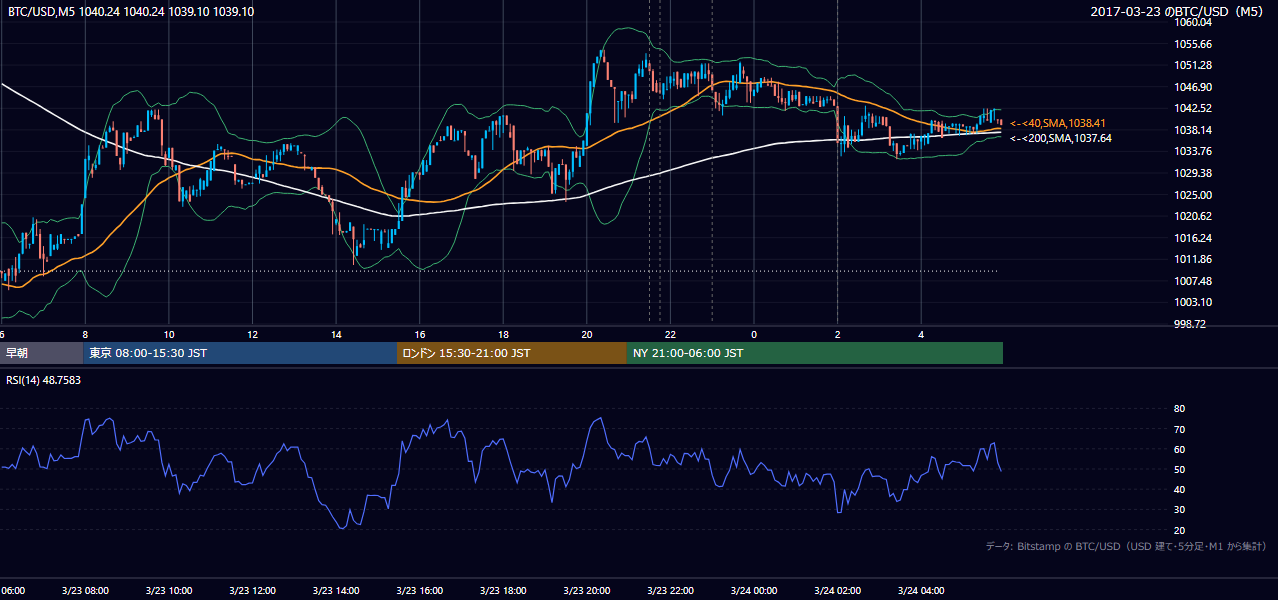Click the white 200 SMA 1037.64 label
The height and width of the screenshot is (600, 1278).
1060,138
